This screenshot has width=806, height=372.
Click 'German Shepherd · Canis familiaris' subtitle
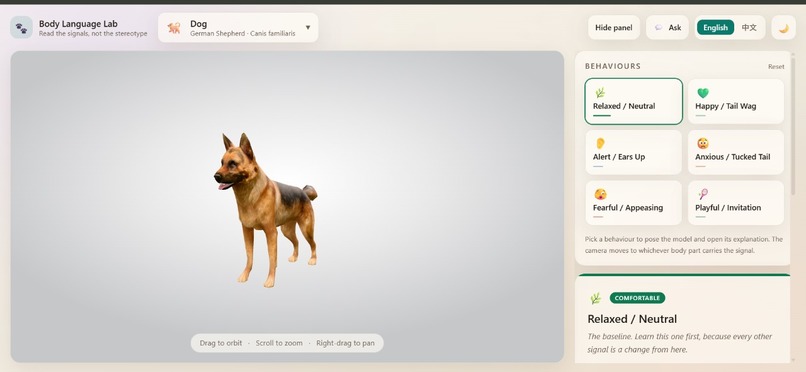click(243, 33)
